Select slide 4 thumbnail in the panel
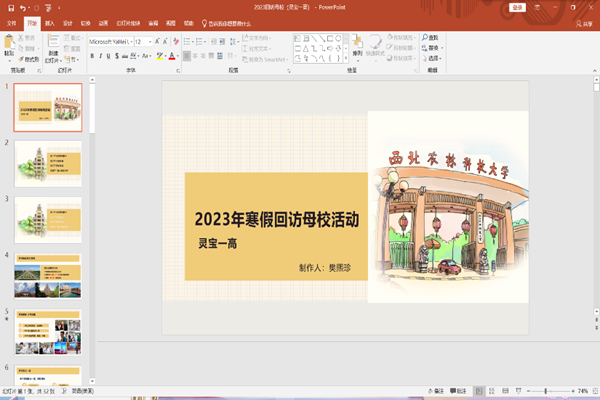 [48, 275]
